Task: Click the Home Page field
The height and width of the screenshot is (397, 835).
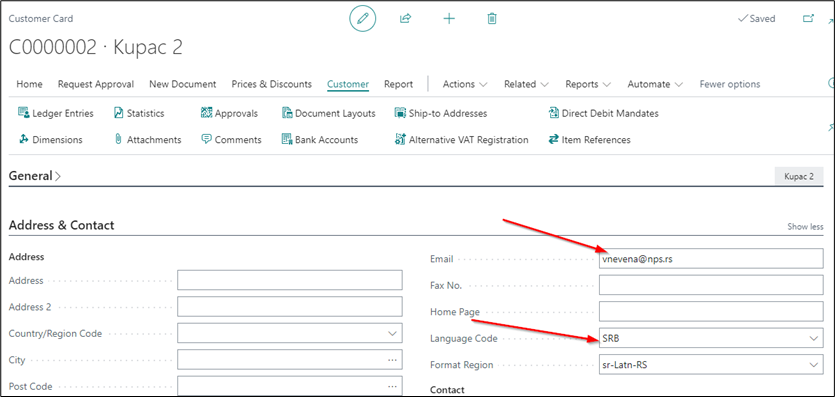Action: pos(711,312)
